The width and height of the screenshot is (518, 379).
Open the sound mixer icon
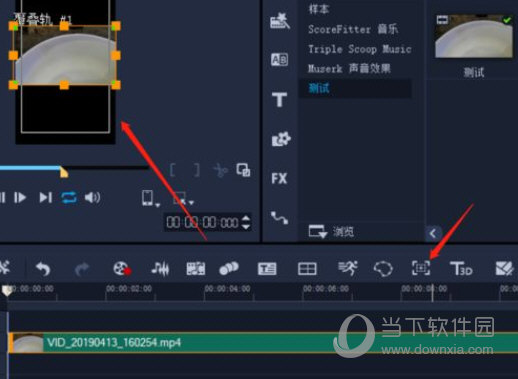tap(160, 269)
